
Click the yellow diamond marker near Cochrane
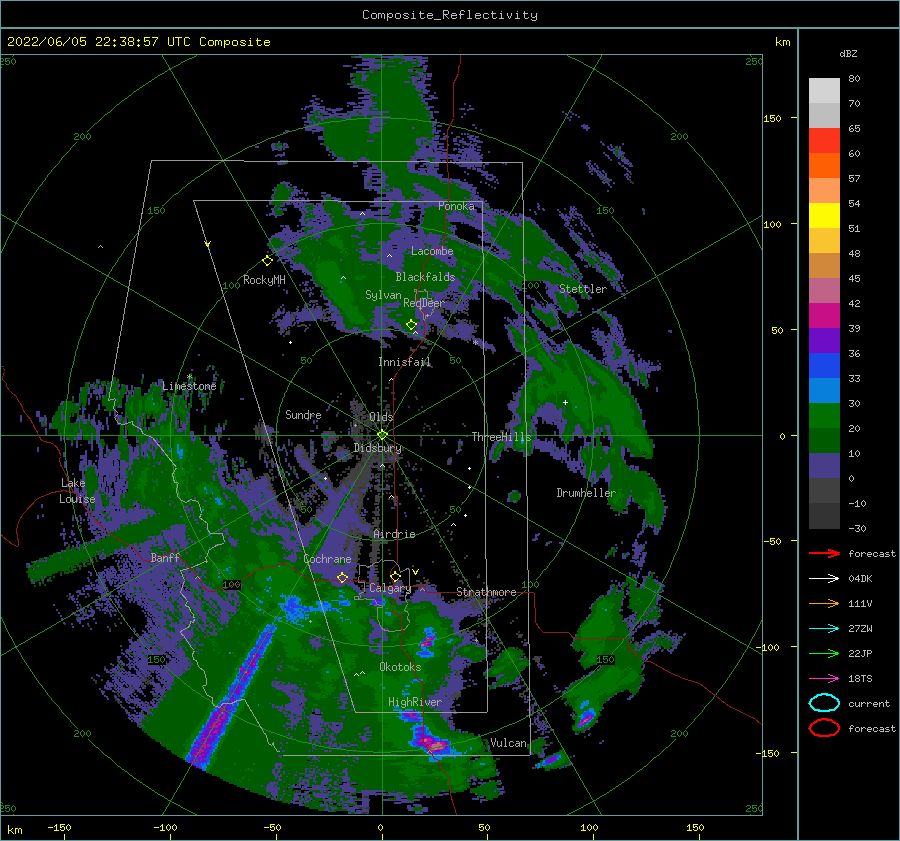click(x=342, y=578)
